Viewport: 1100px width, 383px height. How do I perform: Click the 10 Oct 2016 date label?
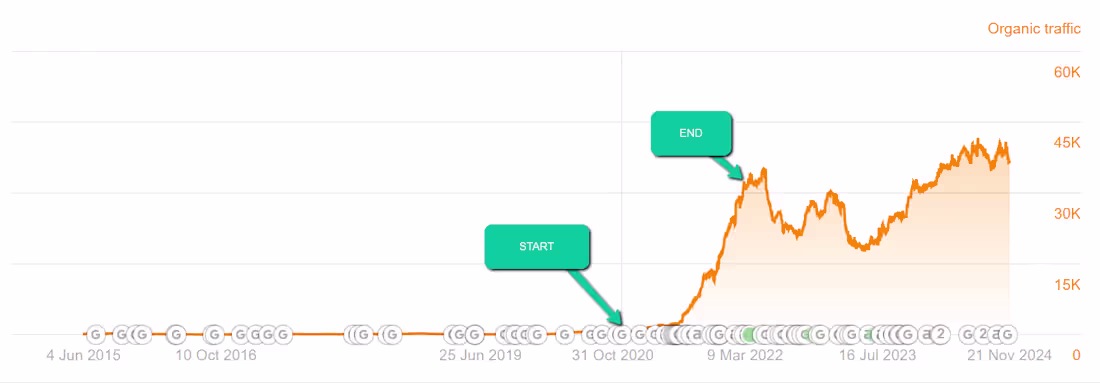coord(216,356)
